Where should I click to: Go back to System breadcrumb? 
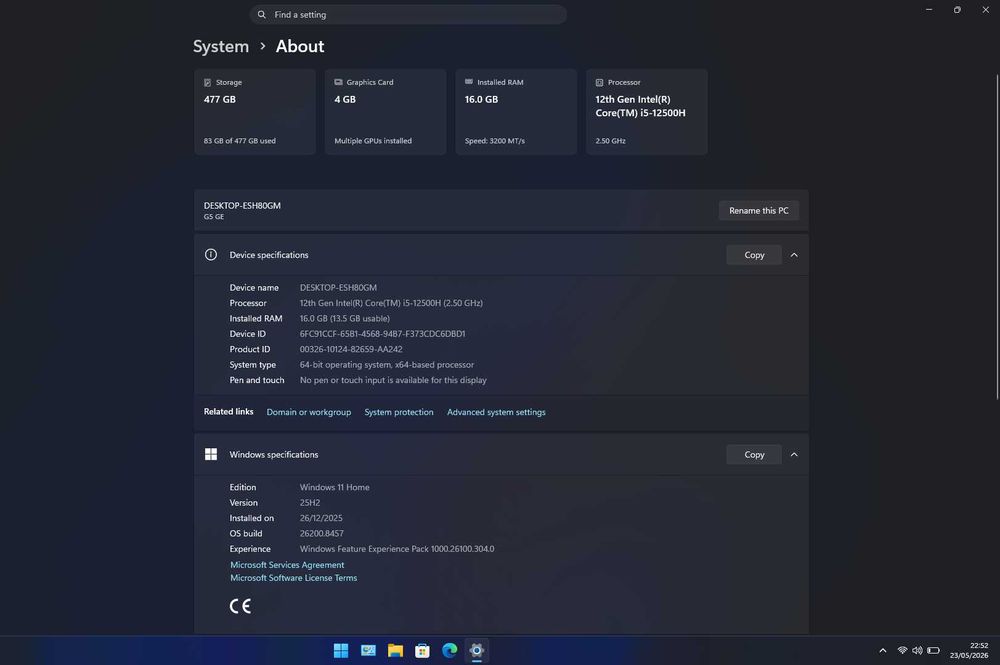pos(221,47)
